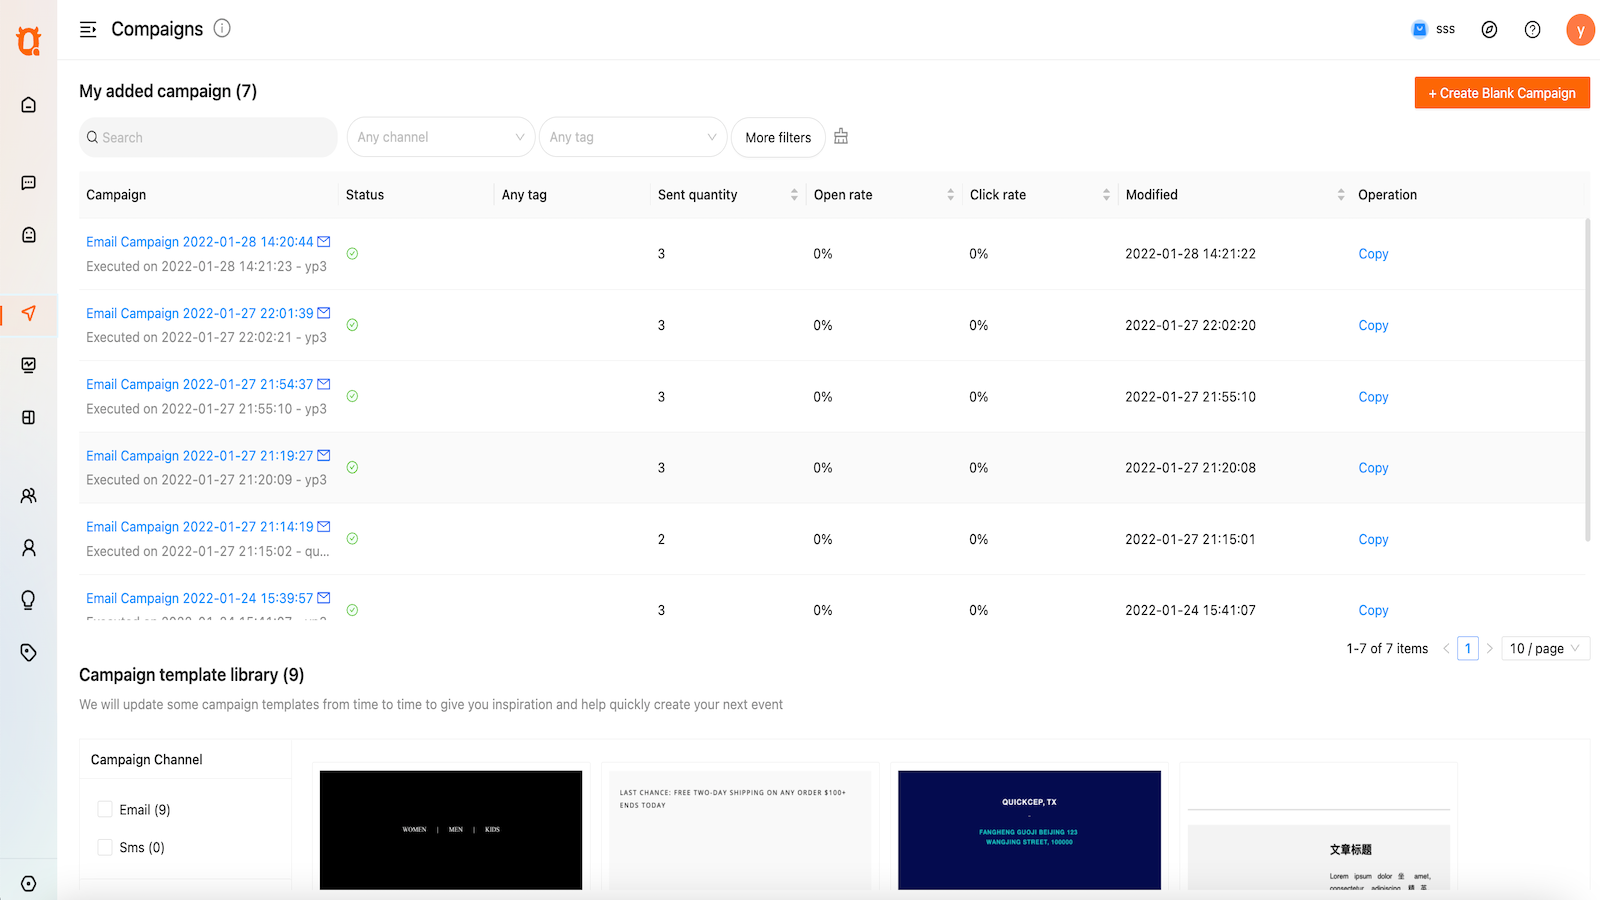The image size is (1600, 900).
Task: Open the 10 / page size dropdown
Action: pos(1545,649)
